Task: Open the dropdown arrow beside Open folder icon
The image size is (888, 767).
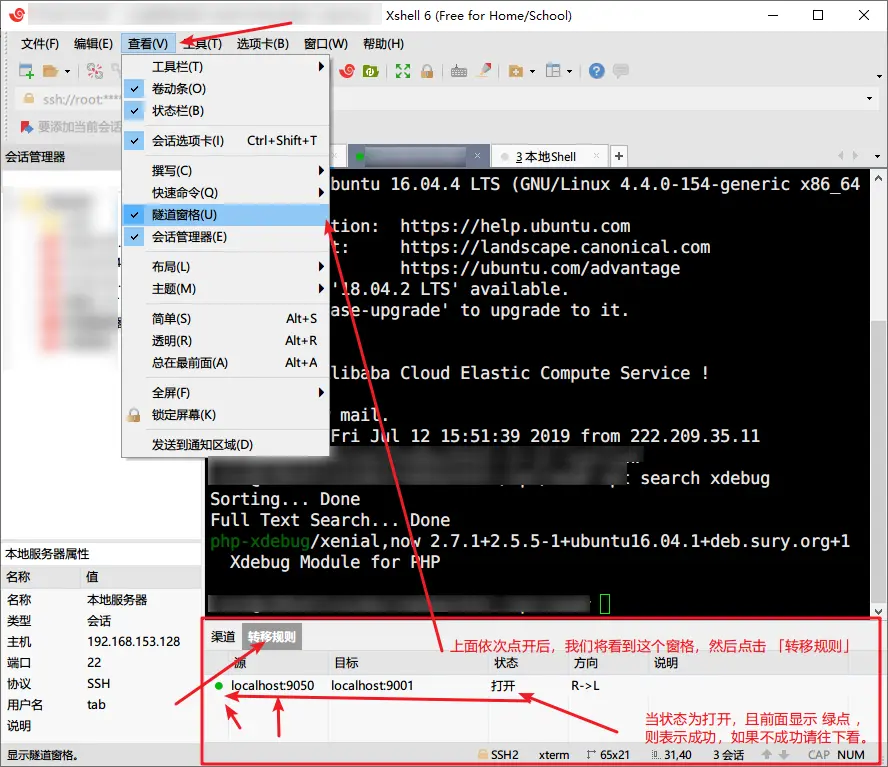Action: [x=67, y=71]
